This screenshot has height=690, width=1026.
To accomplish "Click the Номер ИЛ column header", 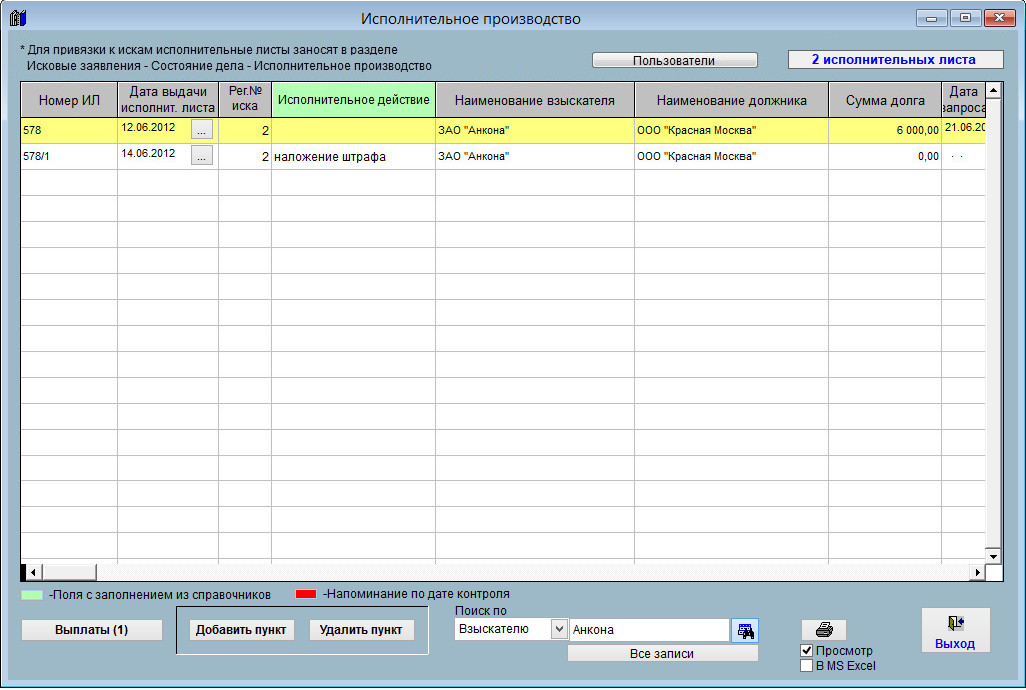I will click(x=69, y=100).
